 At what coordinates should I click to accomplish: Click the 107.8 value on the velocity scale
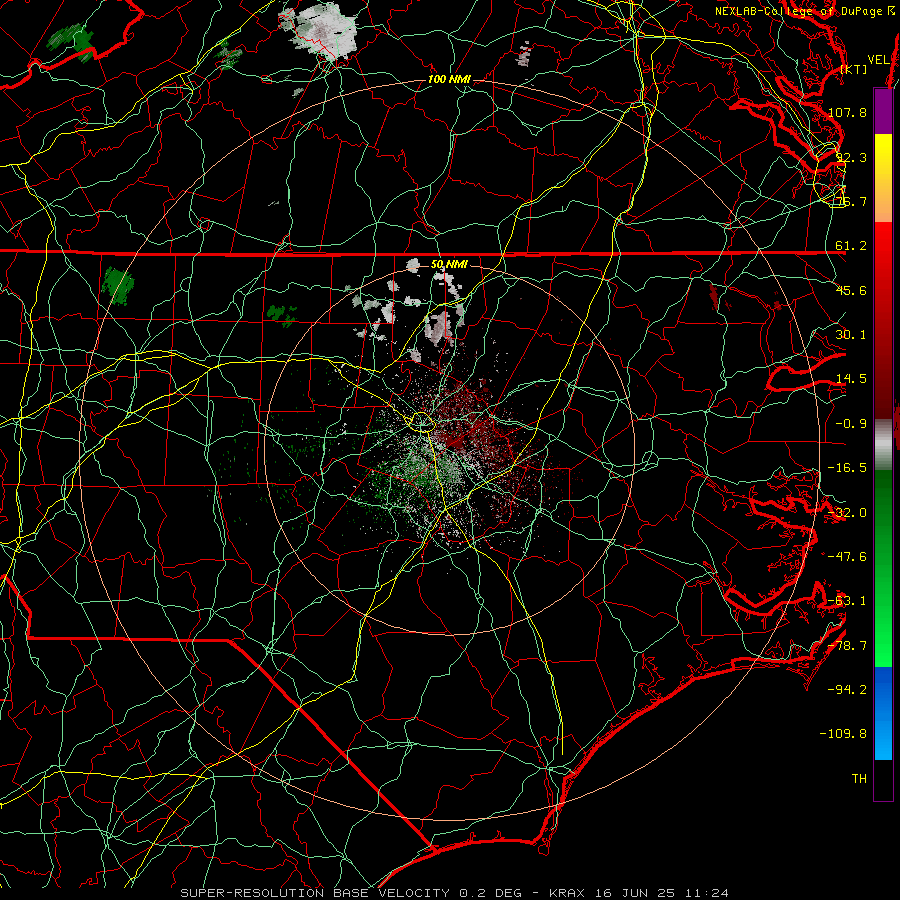coord(847,112)
